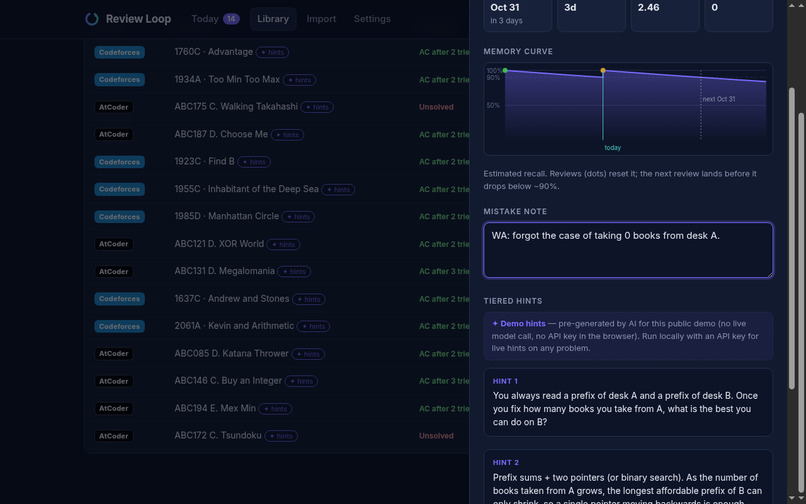The image size is (806, 504).
Task: Click hints badge on ABC194 E. Mex Min
Action: click(275, 409)
